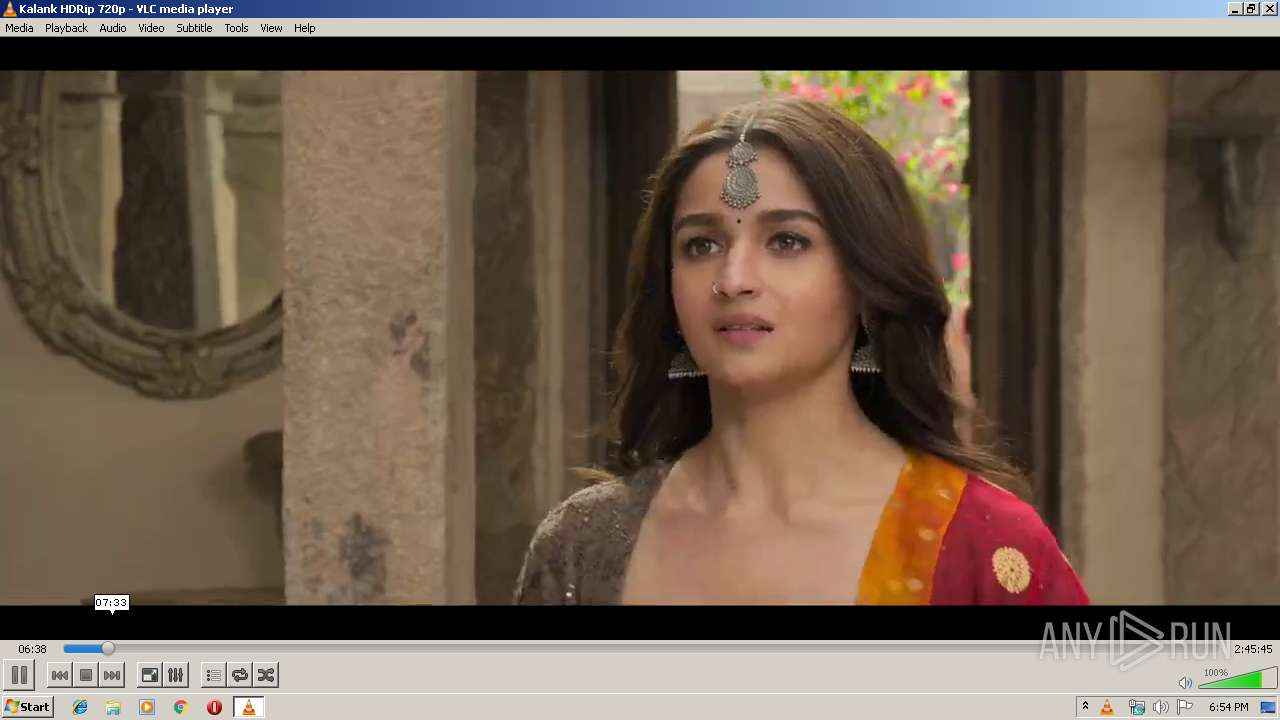Click the 6:54 PM system clock
The image size is (1280, 720).
[1228, 707]
